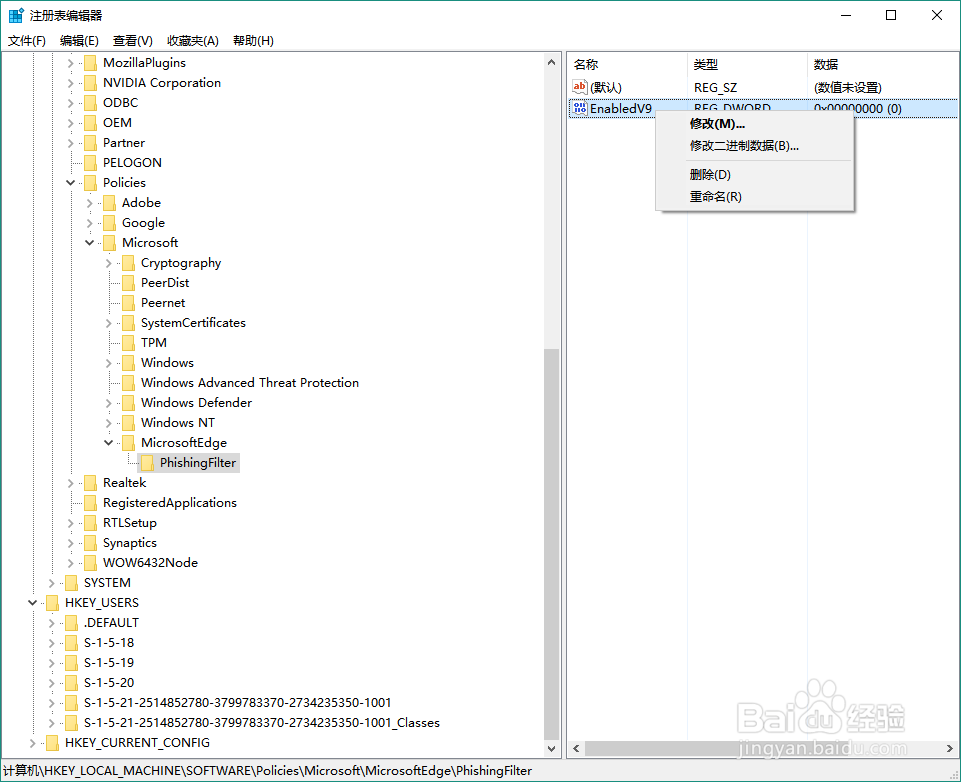Click the Windows Defender folder icon

[128, 403]
